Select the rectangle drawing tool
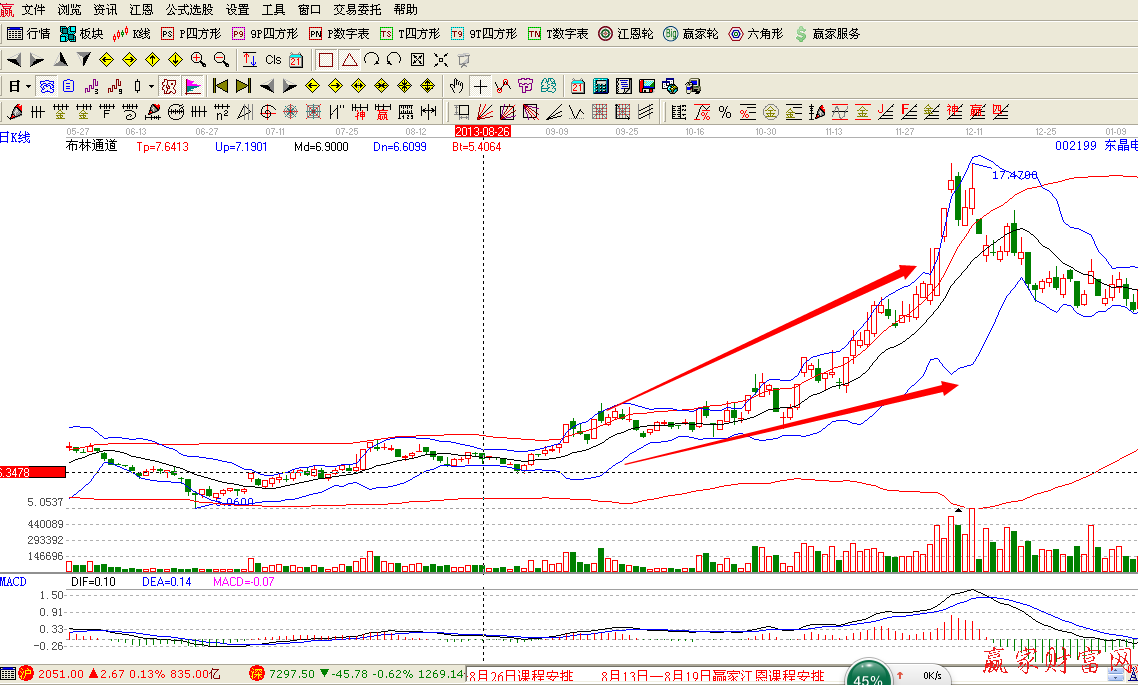 point(325,59)
